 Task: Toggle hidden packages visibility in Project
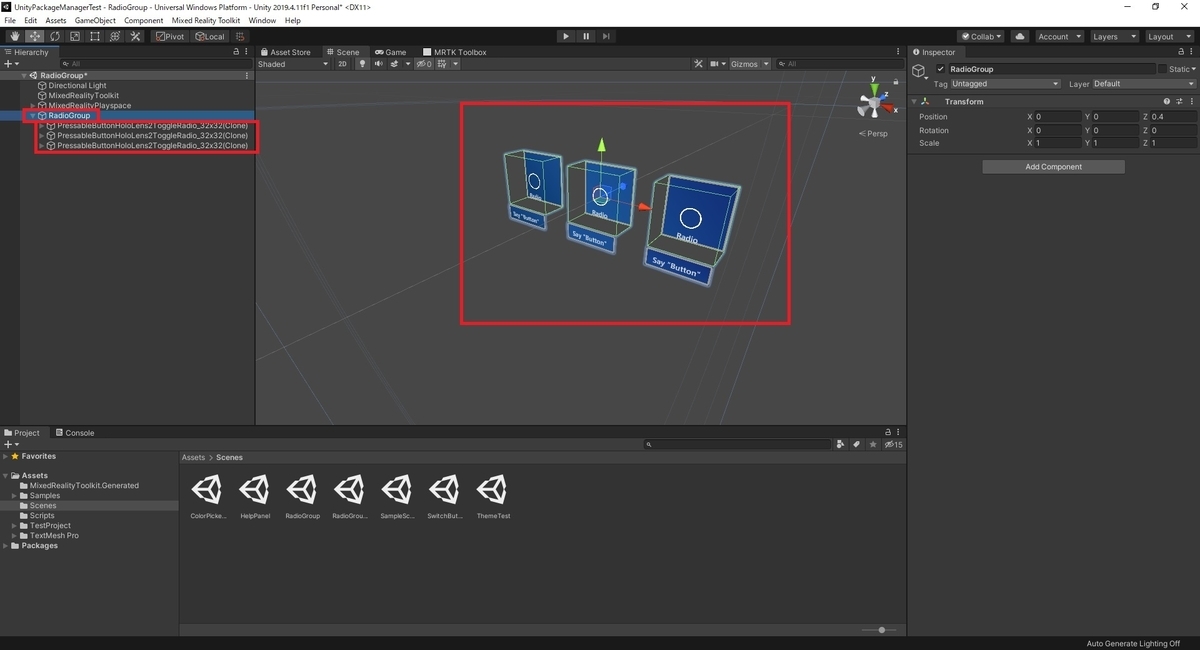(x=893, y=444)
